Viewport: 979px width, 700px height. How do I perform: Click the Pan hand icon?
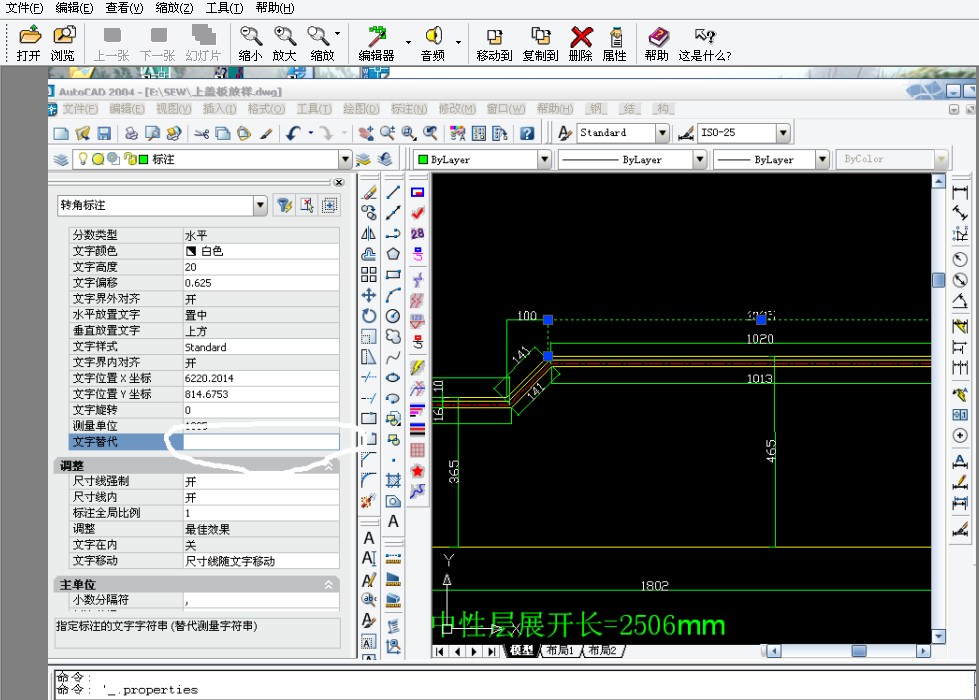[x=367, y=133]
